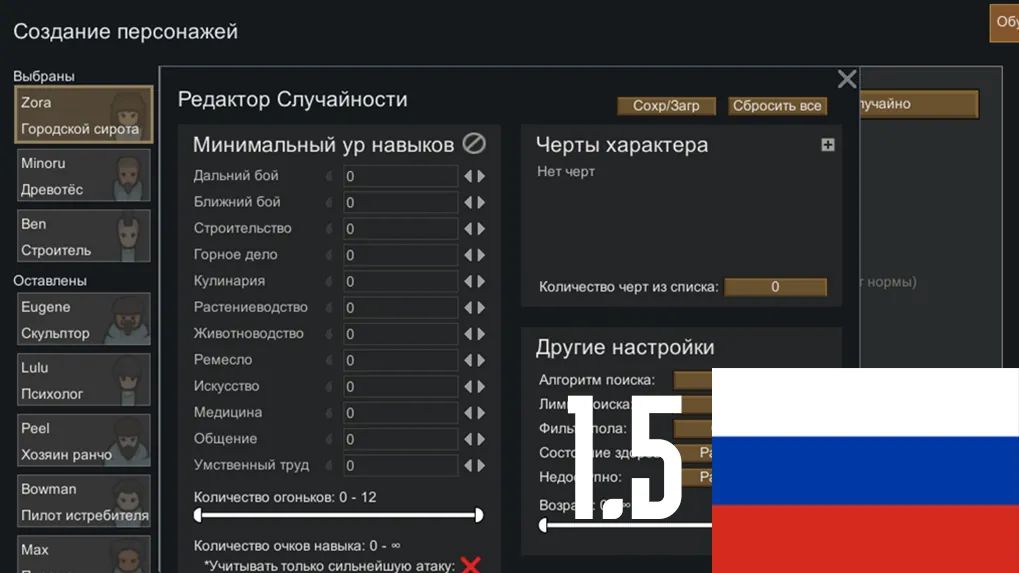This screenshot has width=1019, height=573.
Task: Toggle the strongest attack only red X
Action: click(470, 566)
